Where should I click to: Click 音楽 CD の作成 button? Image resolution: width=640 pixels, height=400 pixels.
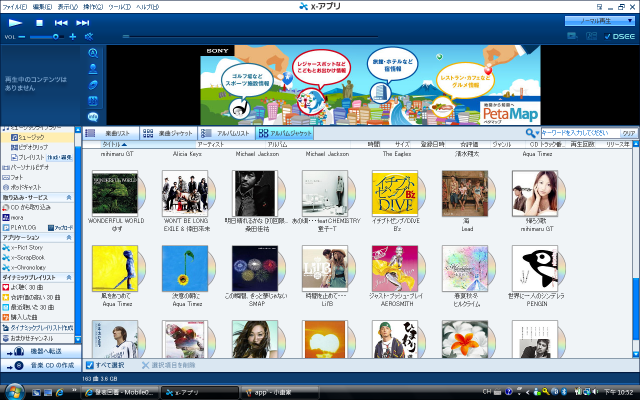pos(40,365)
